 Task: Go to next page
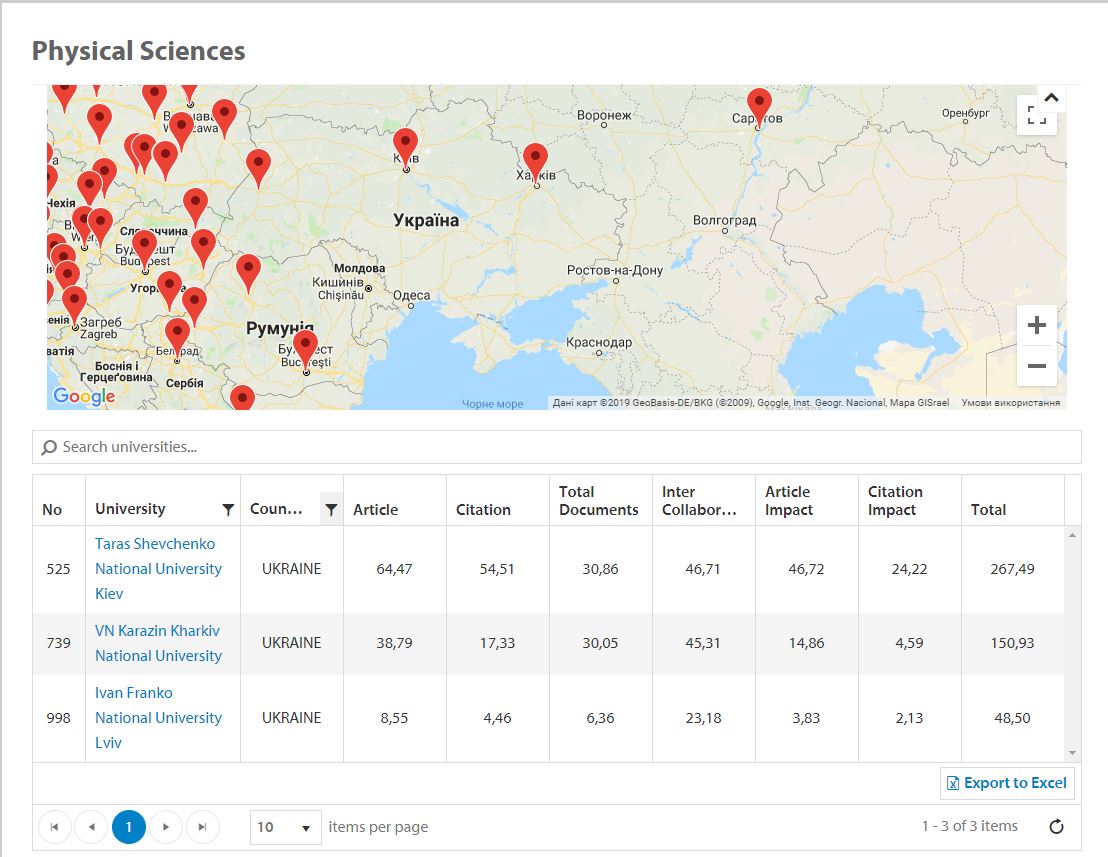[x=166, y=827]
